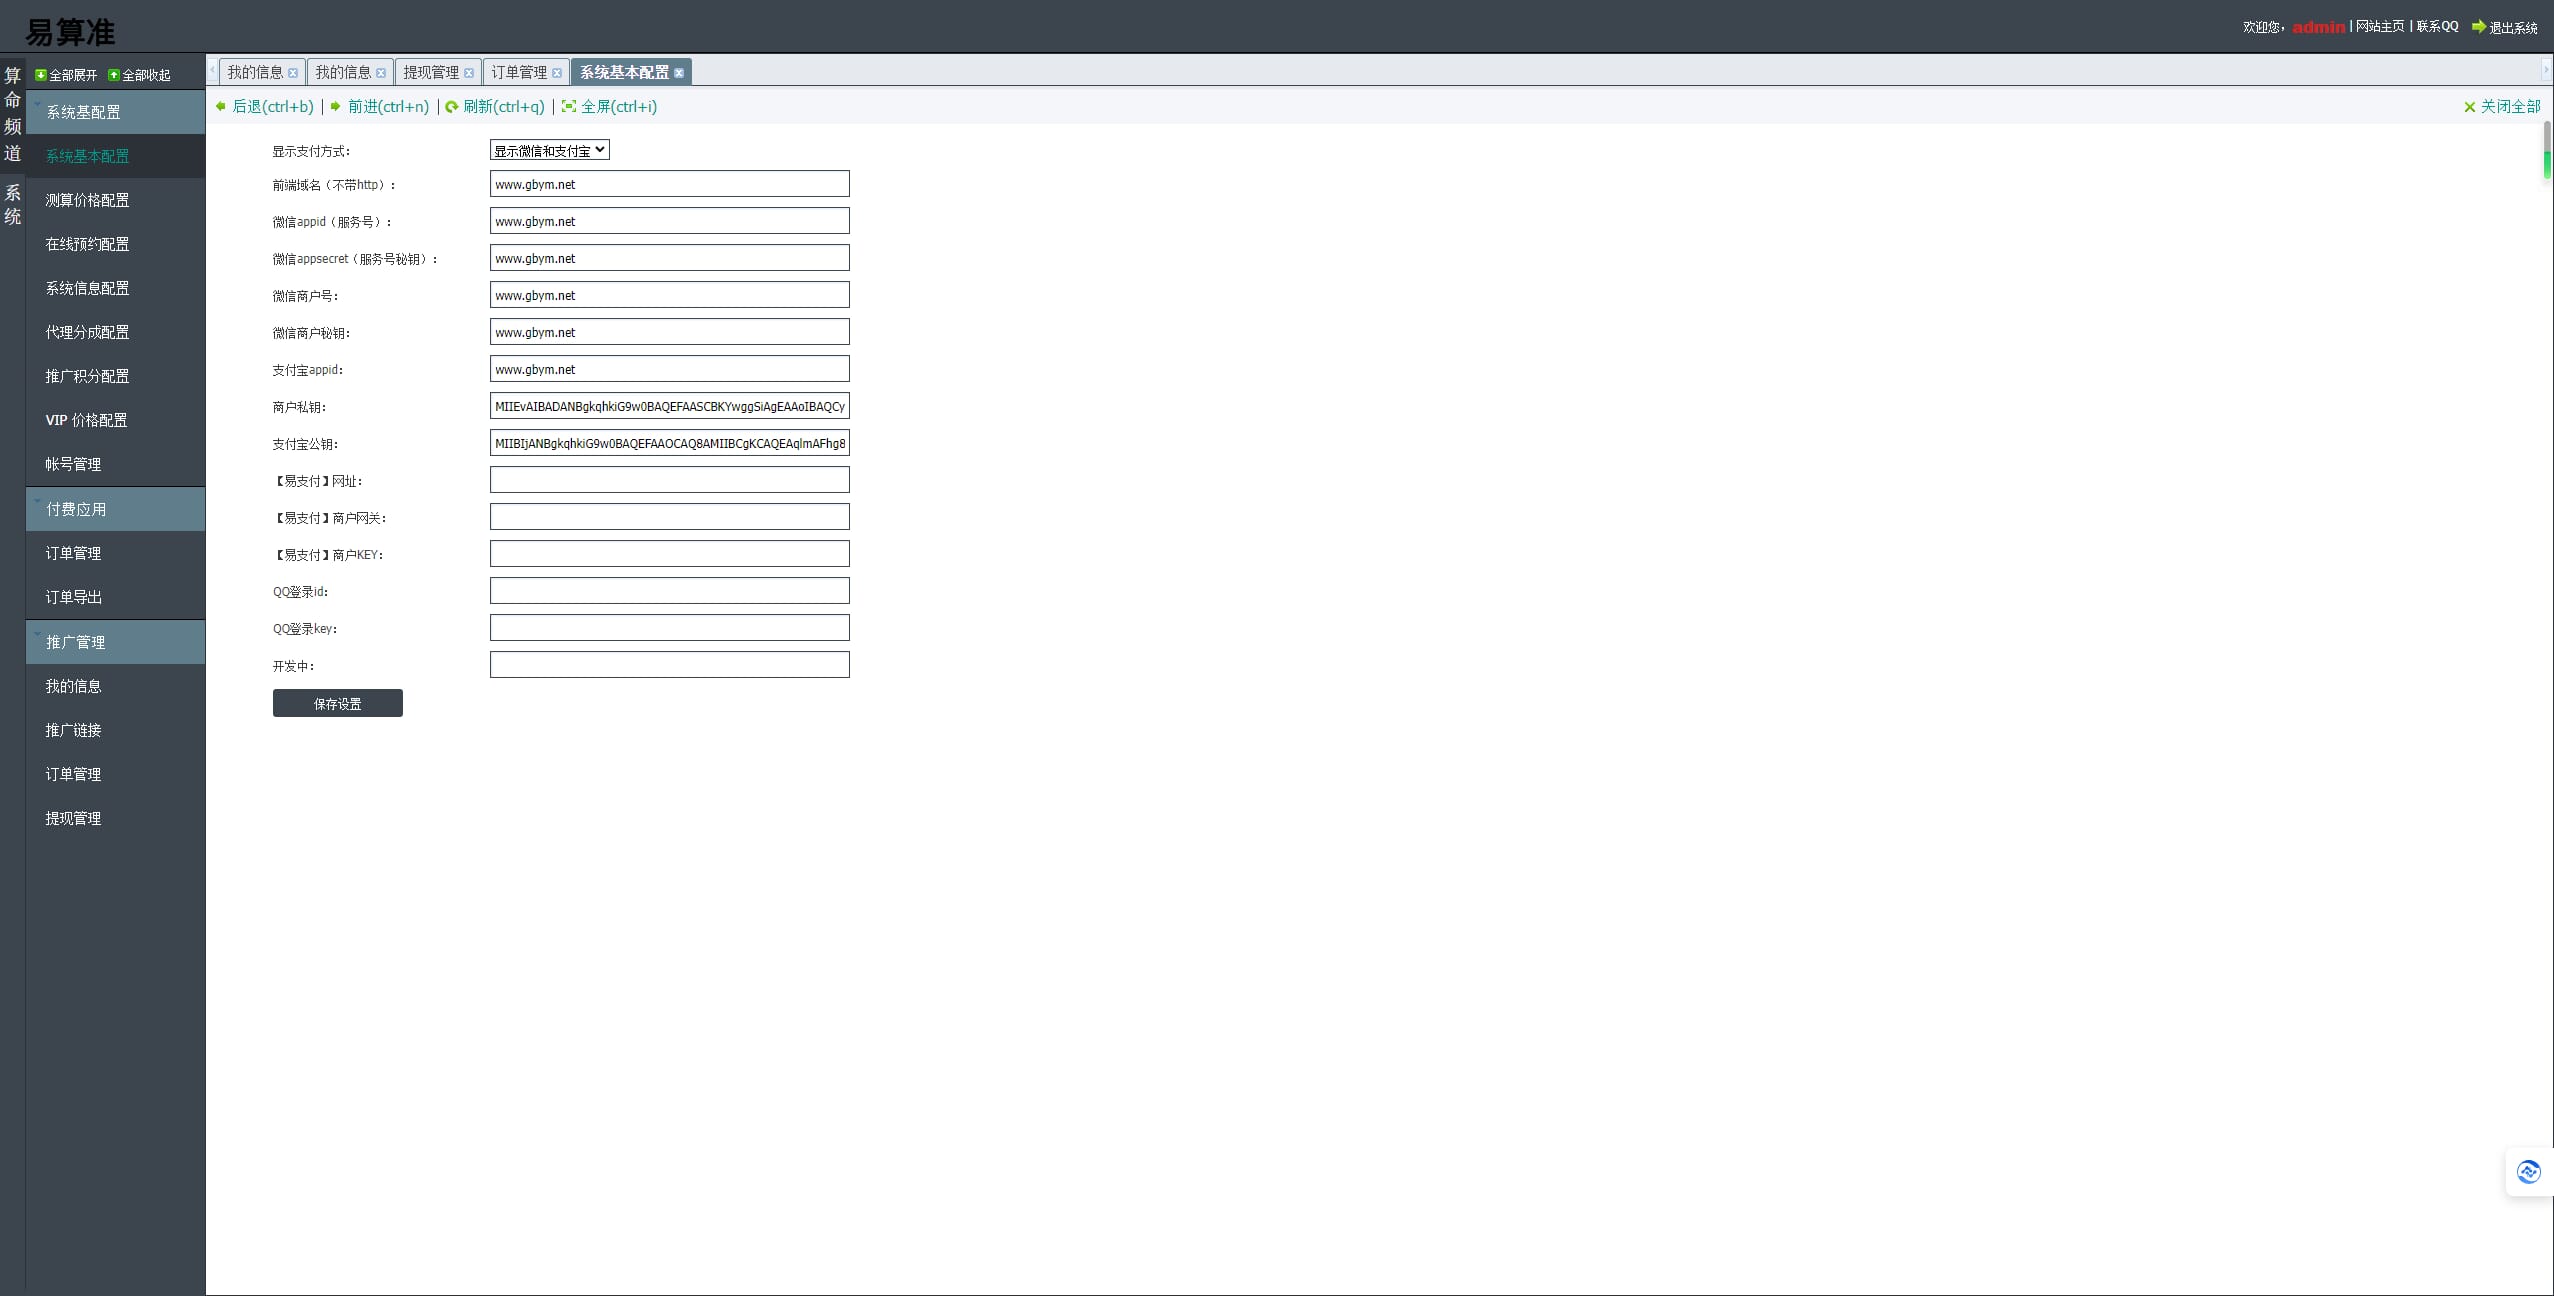The width and height of the screenshot is (2554, 1296).
Task: Open 帐号管理 in the sidebar
Action: tap(116, 464)
